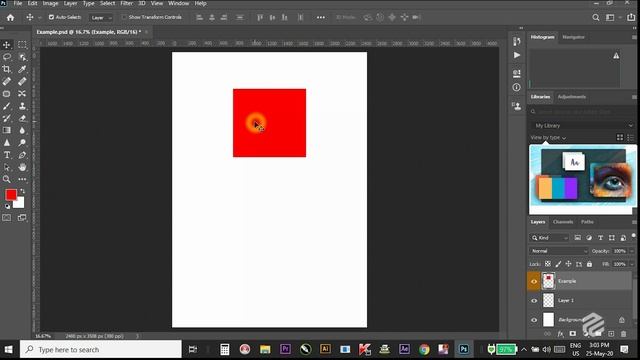
Task: Open the File menu
Action: [18, 3]
